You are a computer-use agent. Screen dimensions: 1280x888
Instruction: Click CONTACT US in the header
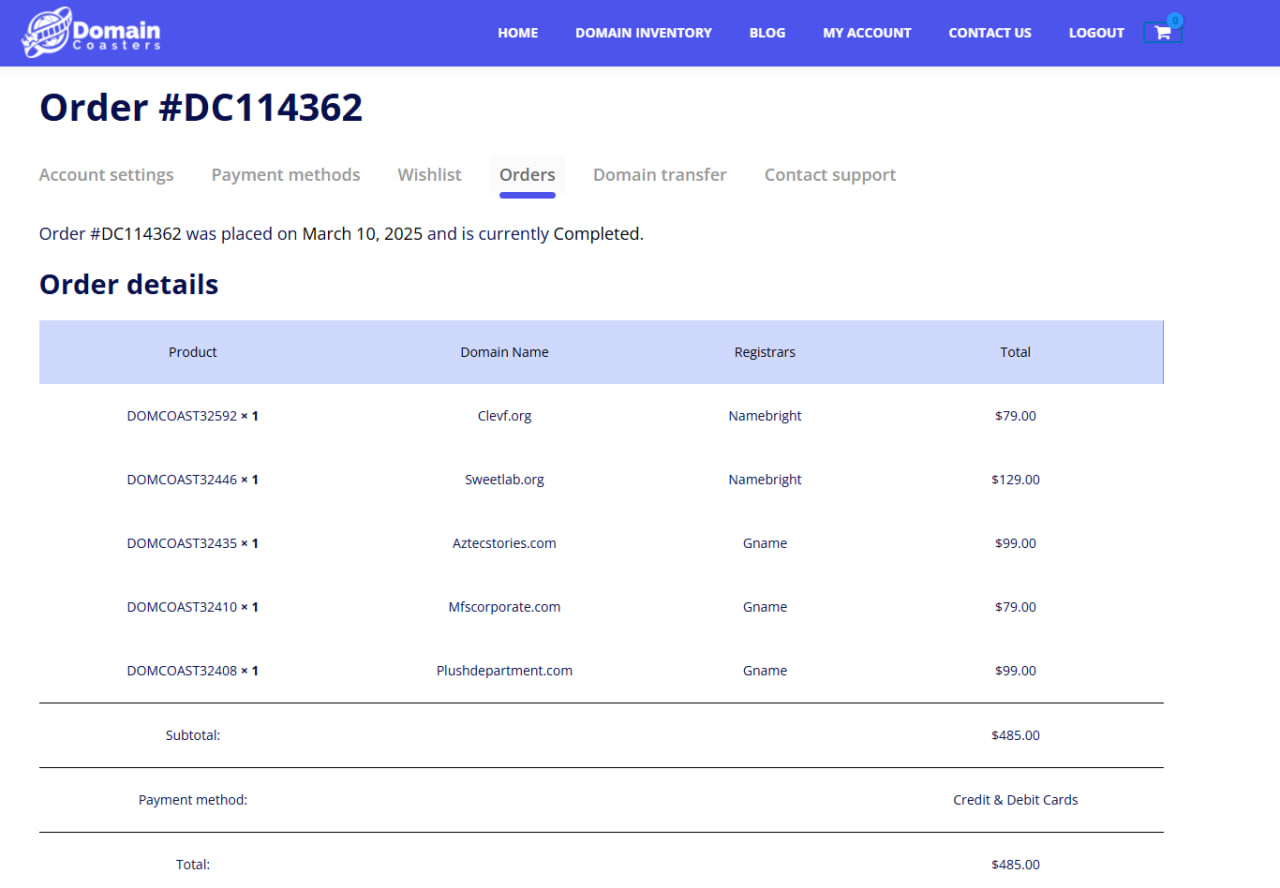coord(990,33)
